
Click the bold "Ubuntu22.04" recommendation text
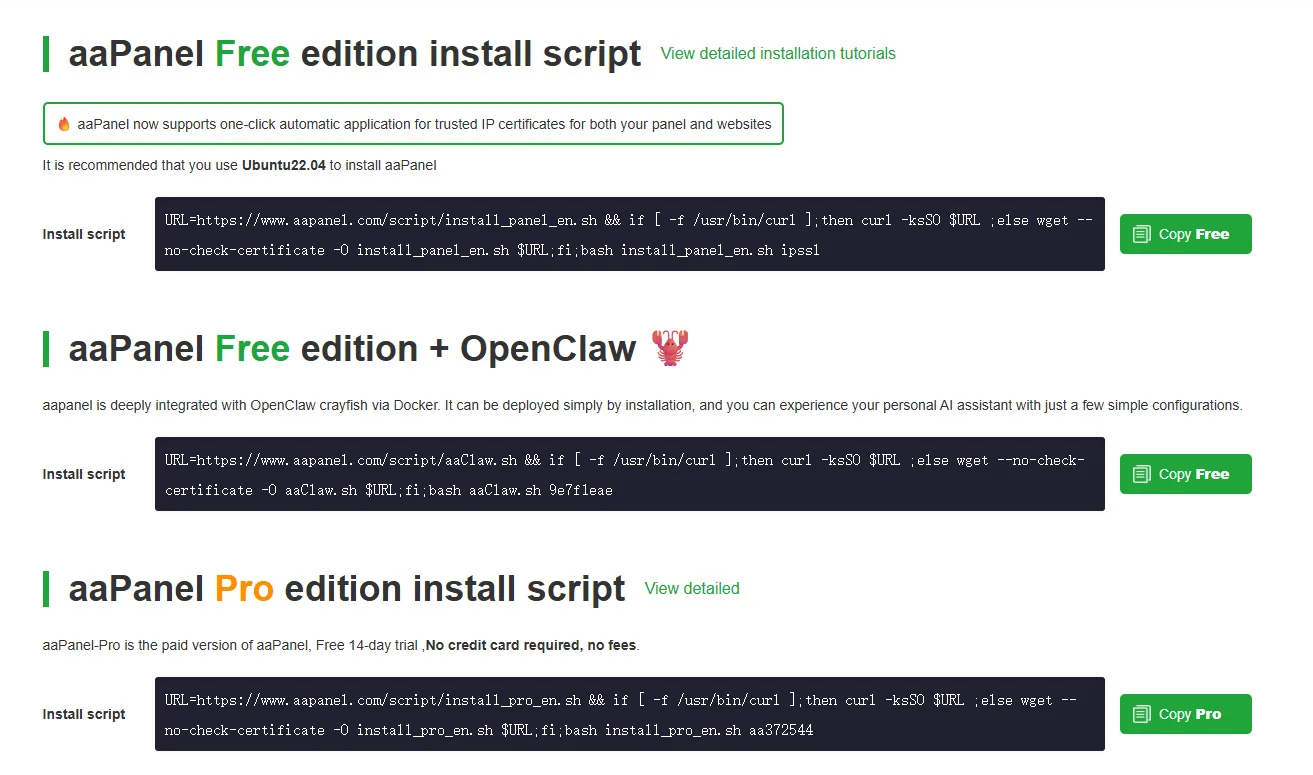284,165
